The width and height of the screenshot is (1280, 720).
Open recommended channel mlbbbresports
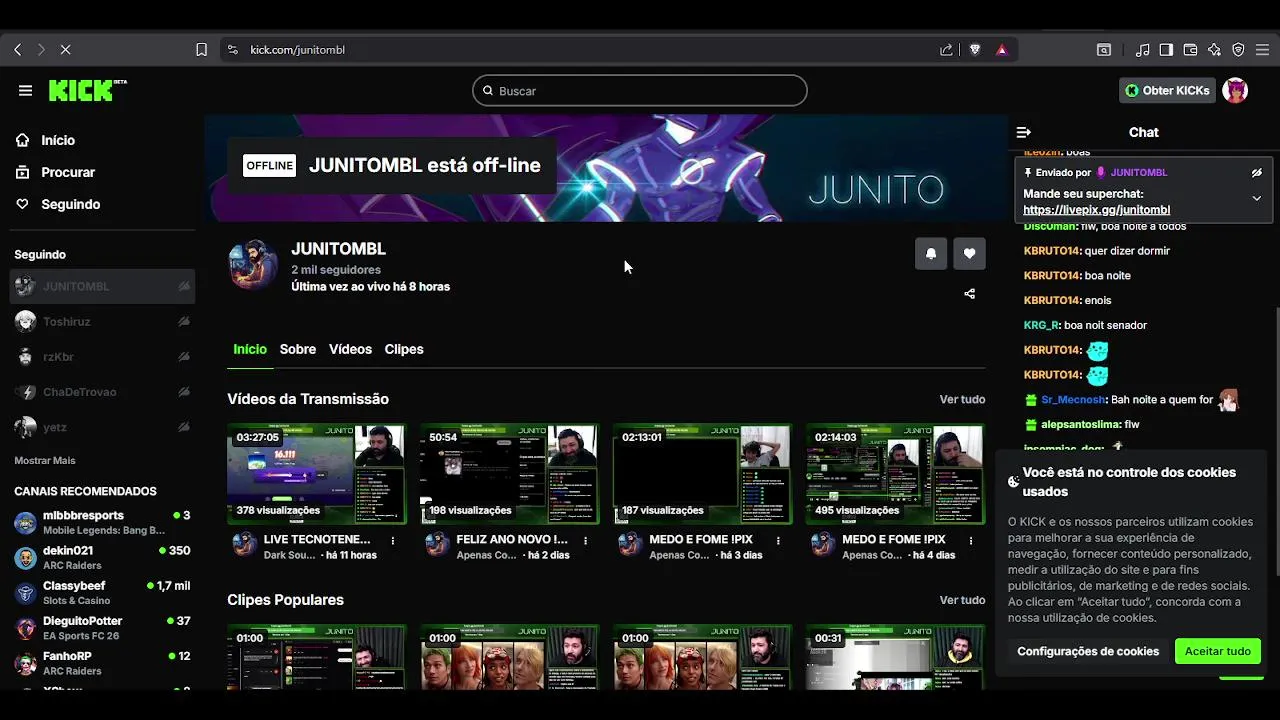pos(102,522)
